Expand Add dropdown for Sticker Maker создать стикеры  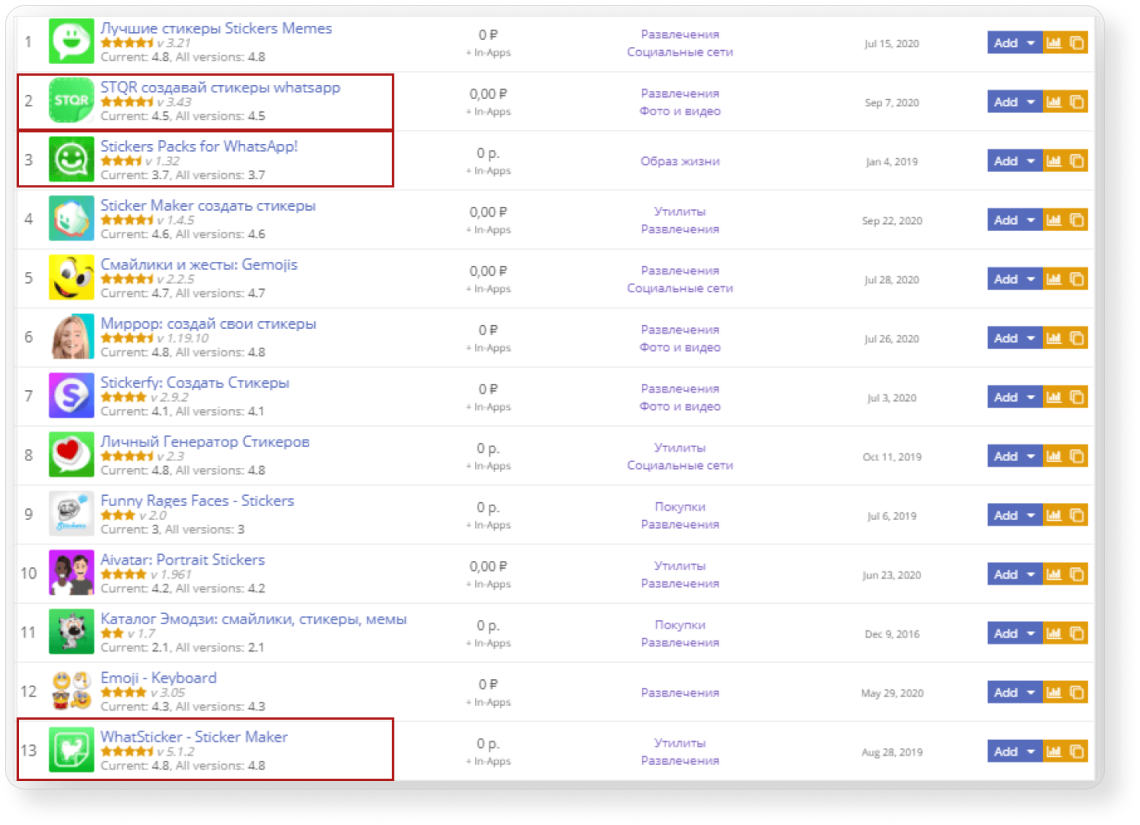(x=1031, y=220)
